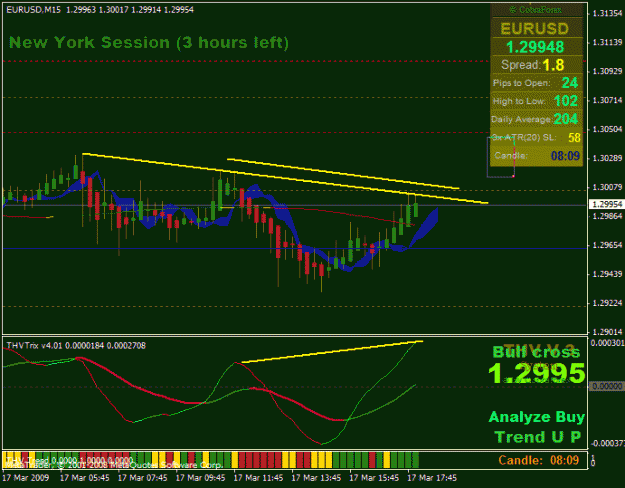
Task: Click the 1.29654 price axis label
Action: [607, 245]
